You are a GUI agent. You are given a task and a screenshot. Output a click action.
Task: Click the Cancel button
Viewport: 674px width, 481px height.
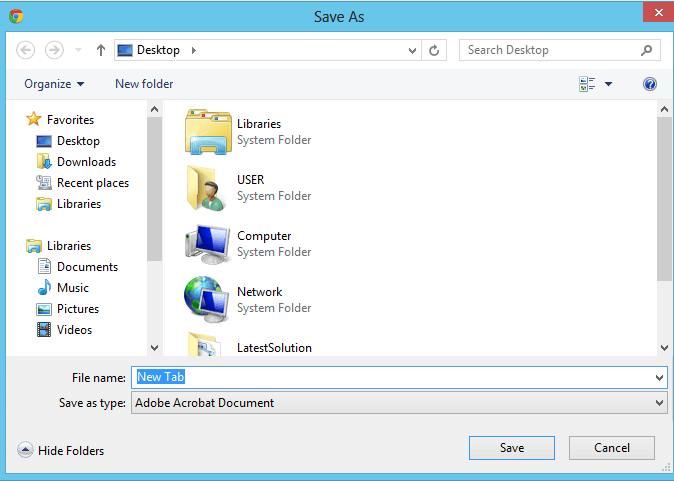(x=612, y=448)
